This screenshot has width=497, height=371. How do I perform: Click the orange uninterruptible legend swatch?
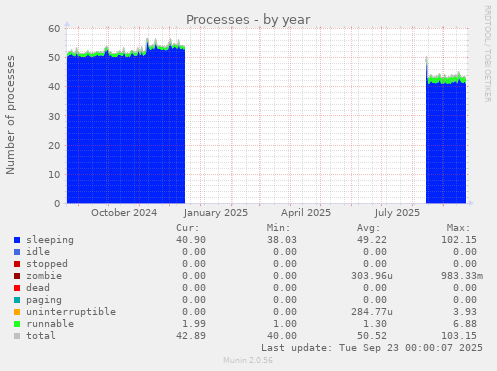17,312
